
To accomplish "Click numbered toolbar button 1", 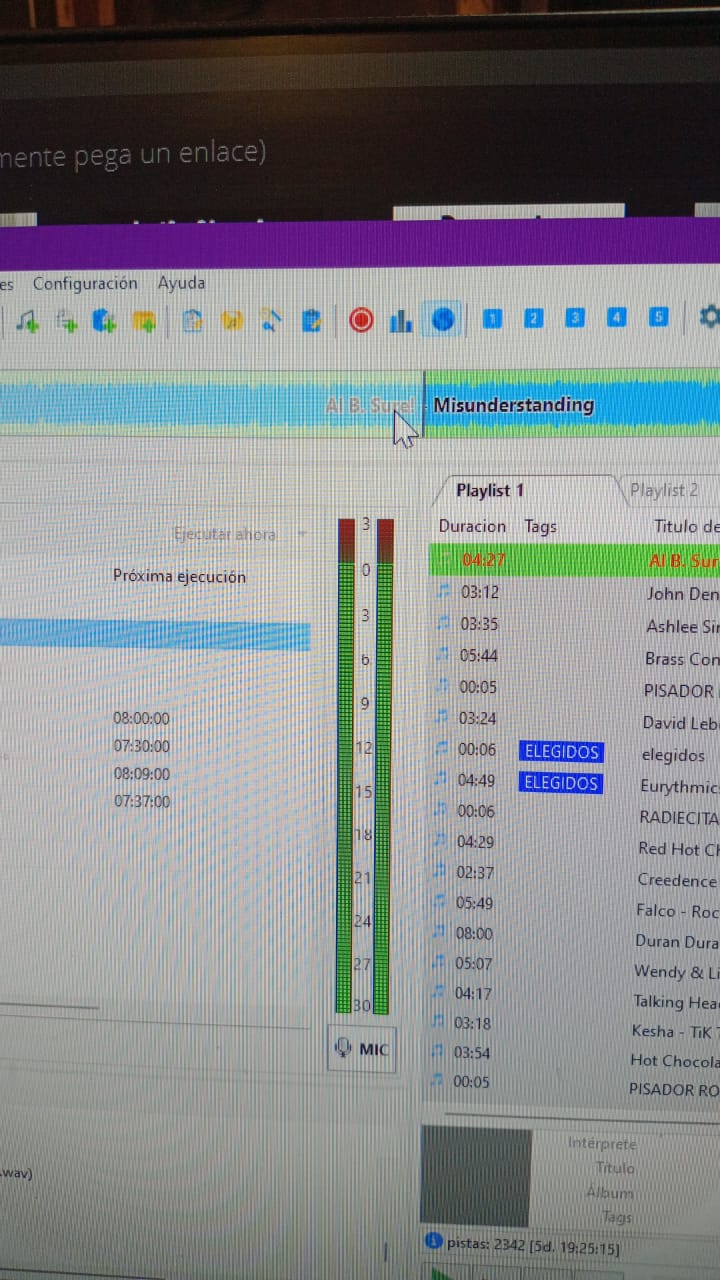I will 492,318.
